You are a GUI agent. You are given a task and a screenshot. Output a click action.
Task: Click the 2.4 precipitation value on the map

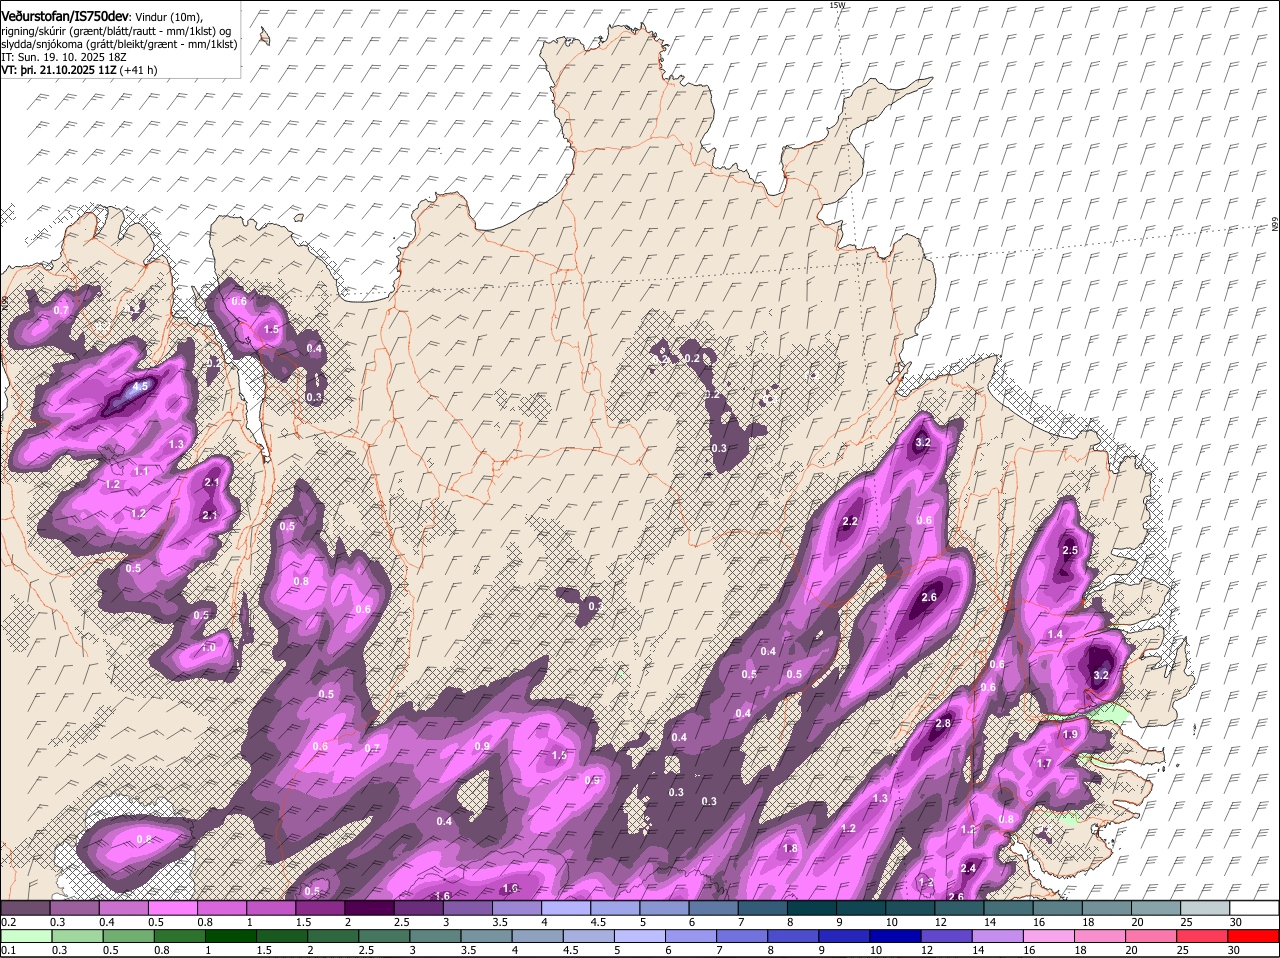[968, 868]
